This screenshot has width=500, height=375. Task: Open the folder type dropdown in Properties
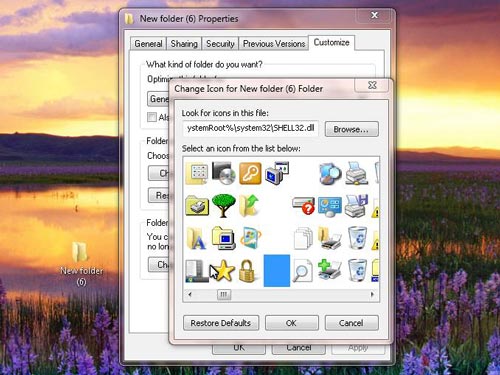coord(159,99)
